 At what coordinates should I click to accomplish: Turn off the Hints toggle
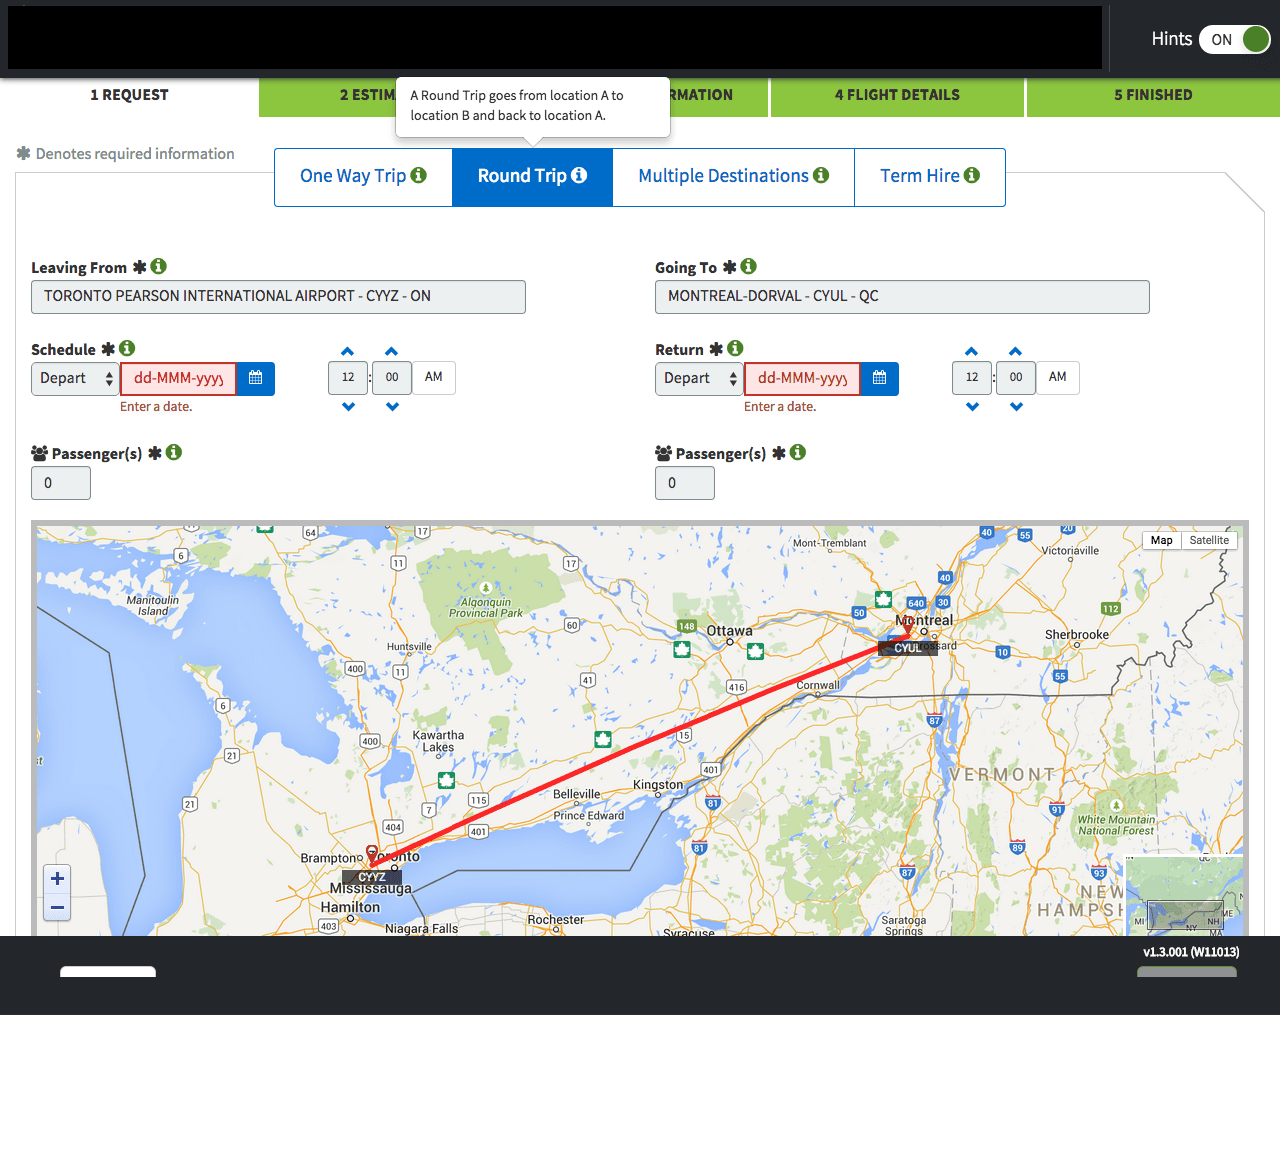click(x=1234, y=40)
